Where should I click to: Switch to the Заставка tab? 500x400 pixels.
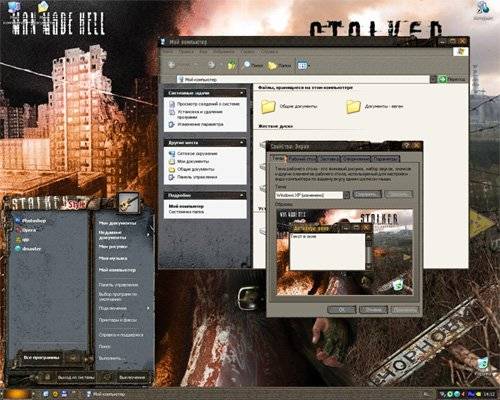point(329,159)
